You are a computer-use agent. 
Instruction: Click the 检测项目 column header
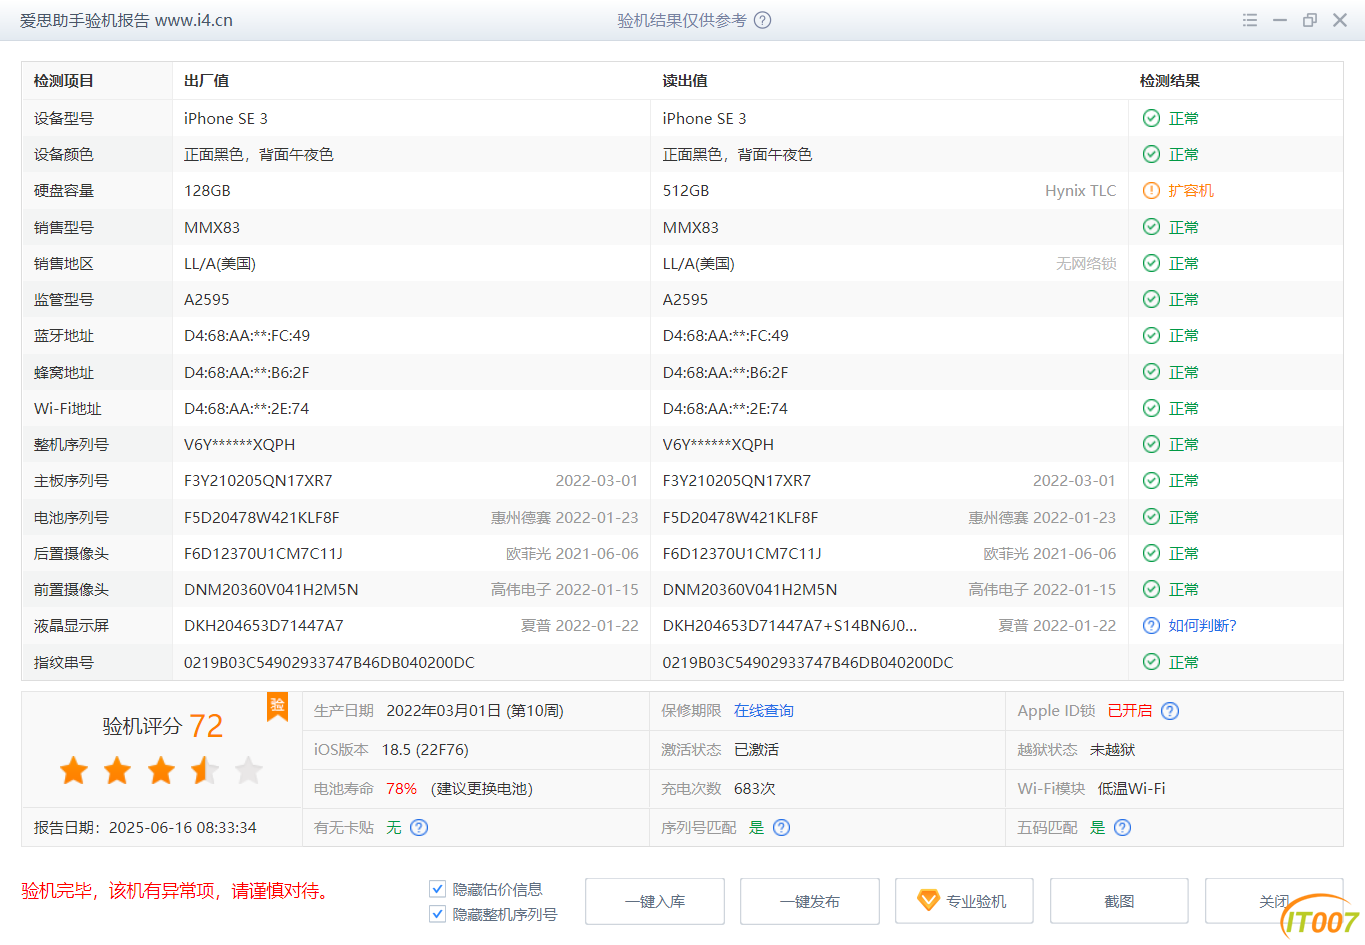[x=64, y=81]
